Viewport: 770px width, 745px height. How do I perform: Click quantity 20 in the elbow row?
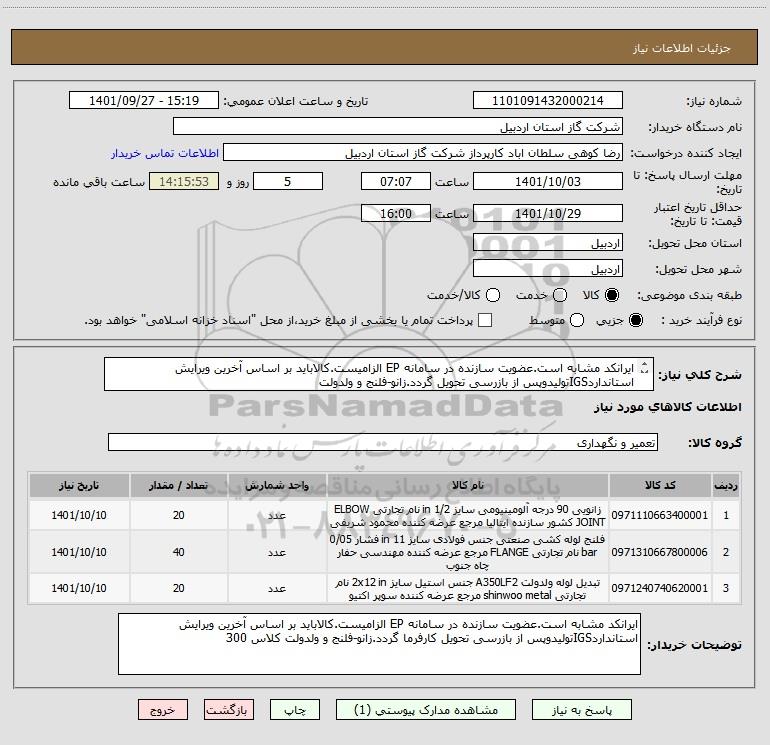[x=178, y=515]
